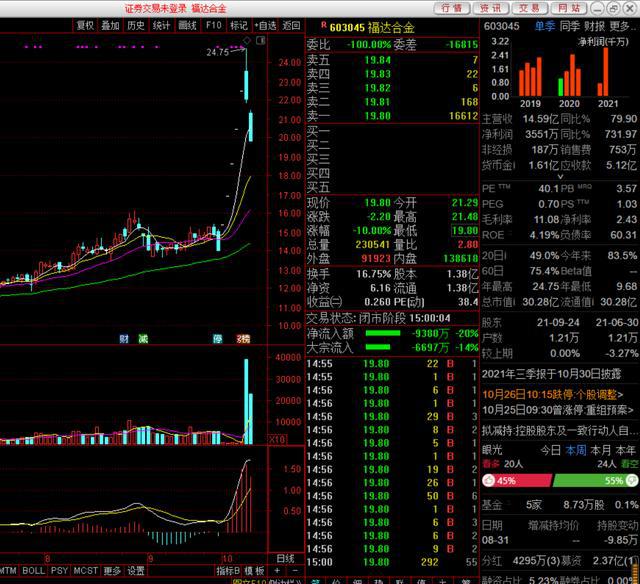Select the MTM indicator tab
This screenshot has height=584, width=640.
[9, 571]
